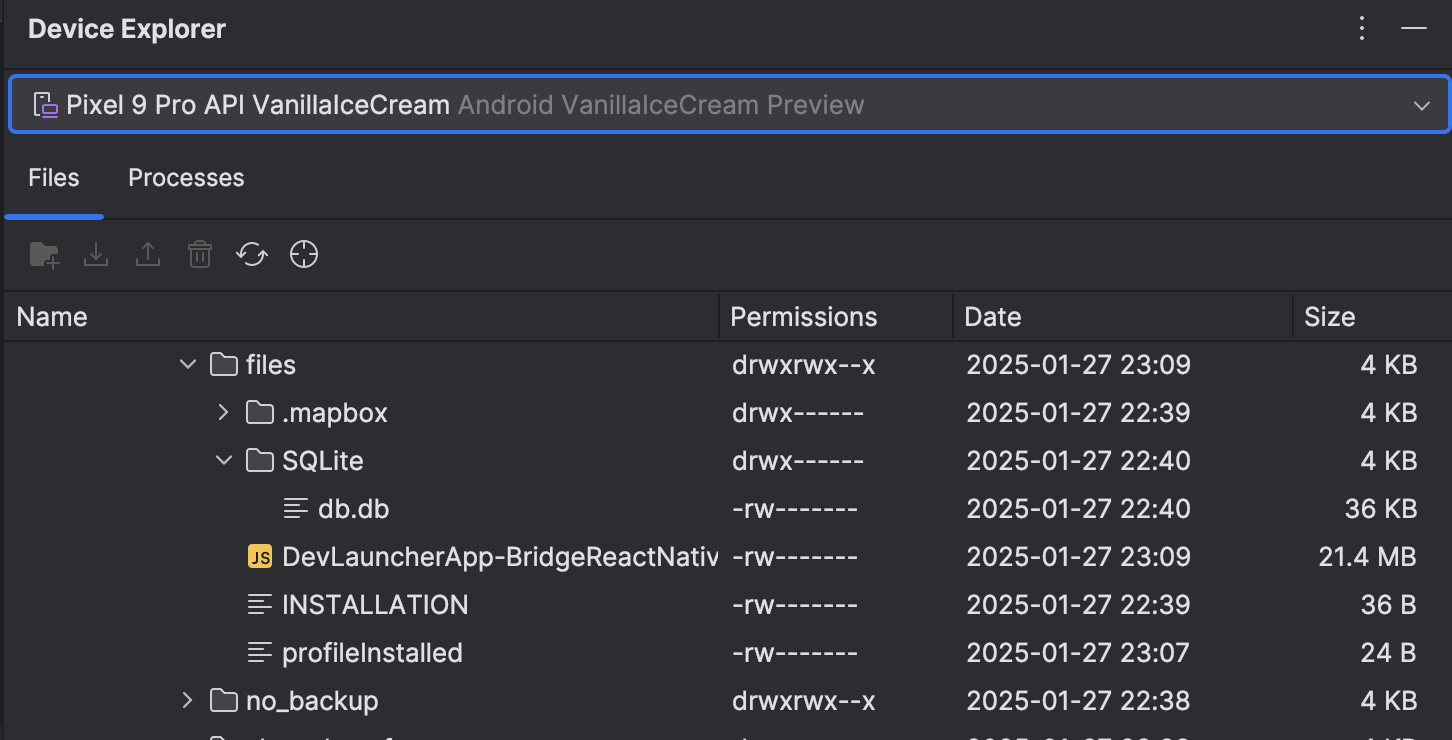This screenshot has height=740, width=1452.
Task: Select the db.db file
Action: [x=353, y=509]
